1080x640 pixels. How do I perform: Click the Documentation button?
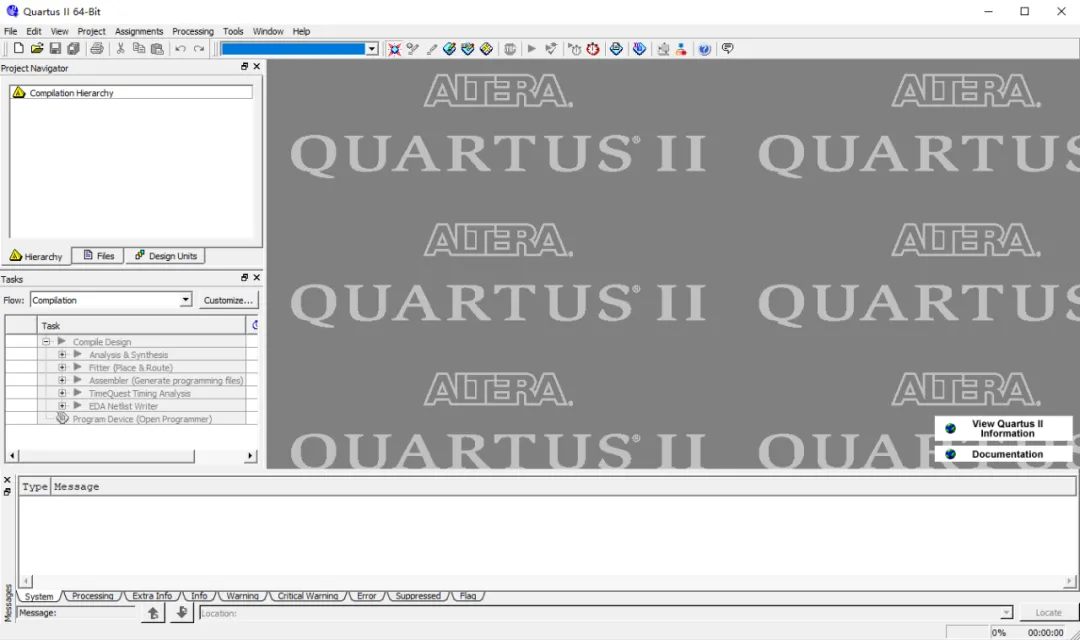point(1004,454)
